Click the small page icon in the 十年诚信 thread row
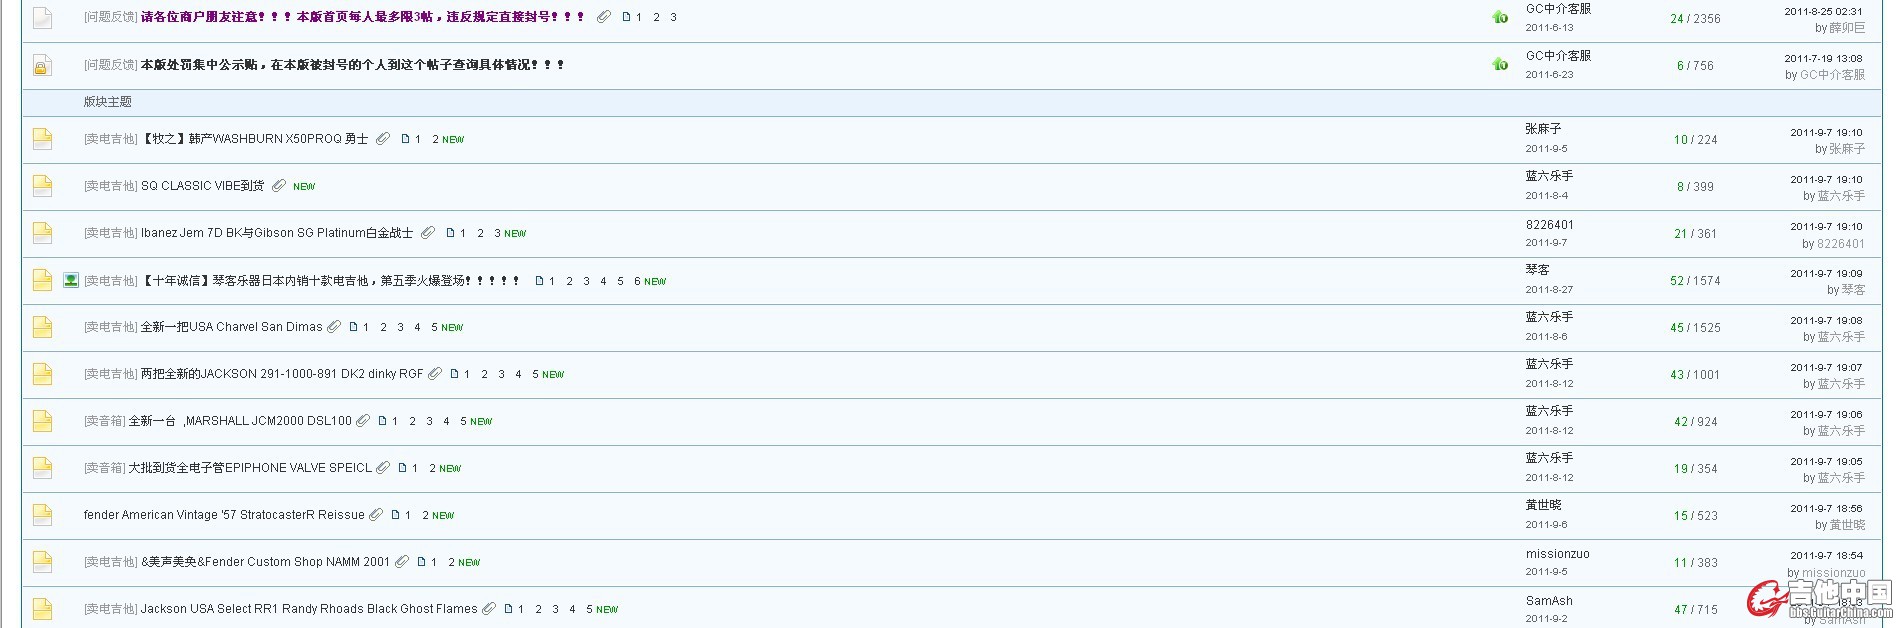The height and width of the screenshot is (628, 1900). click(x=539, y=281)
